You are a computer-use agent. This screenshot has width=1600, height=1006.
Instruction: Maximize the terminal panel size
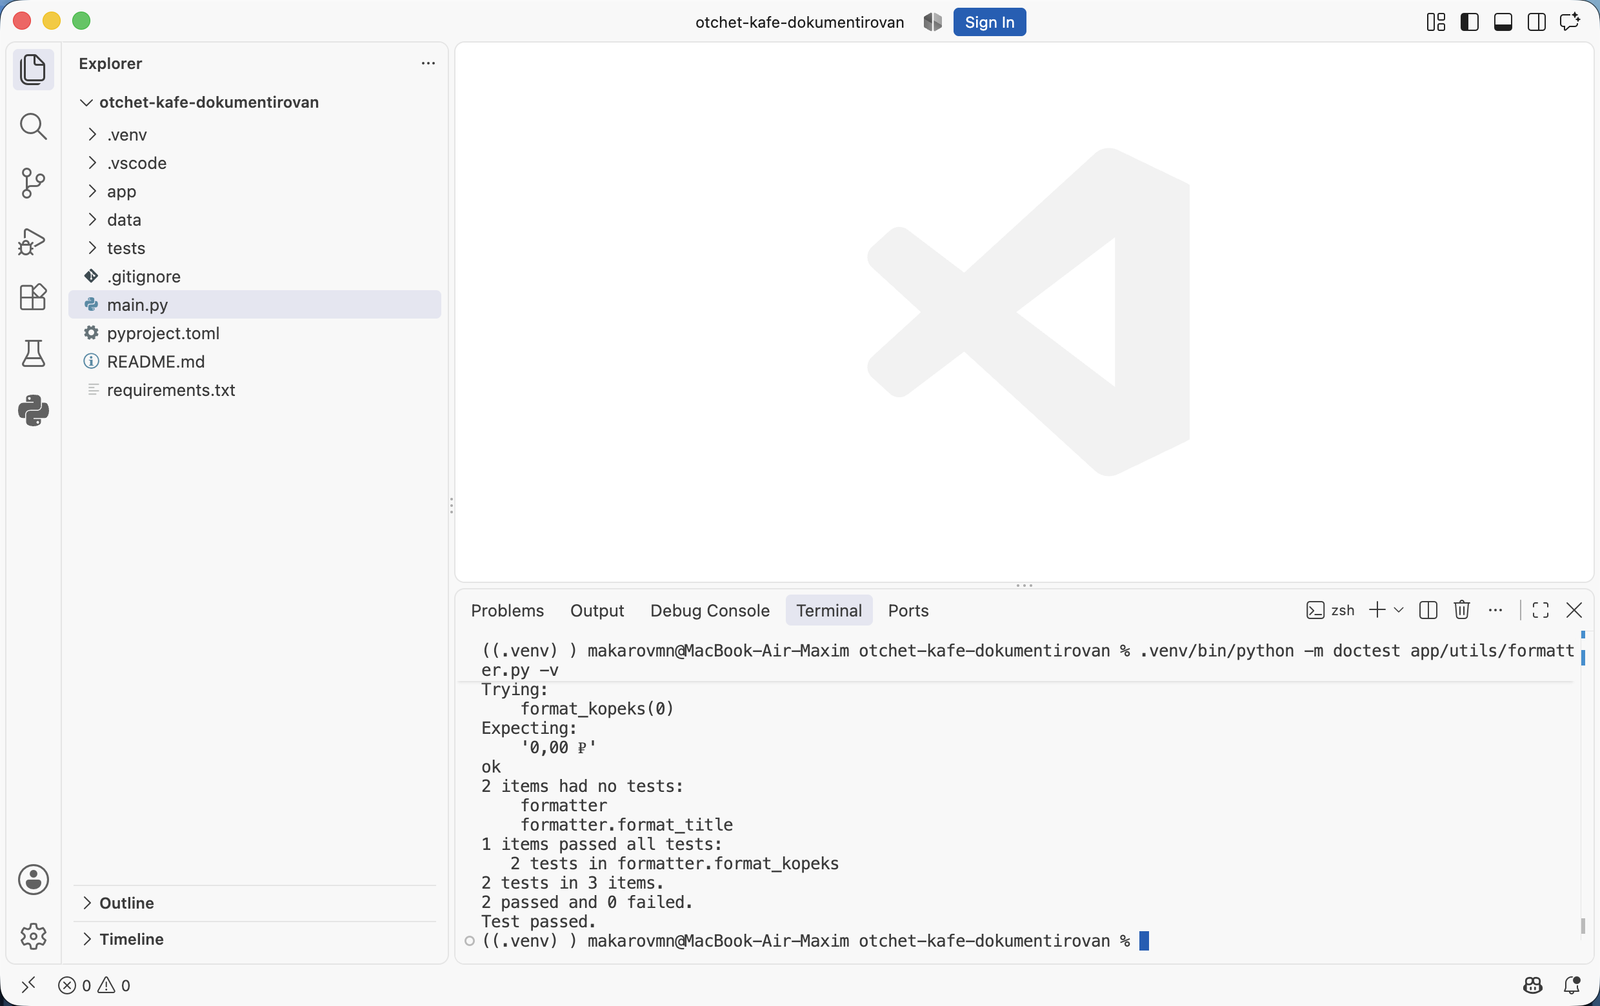(1541, 610)
